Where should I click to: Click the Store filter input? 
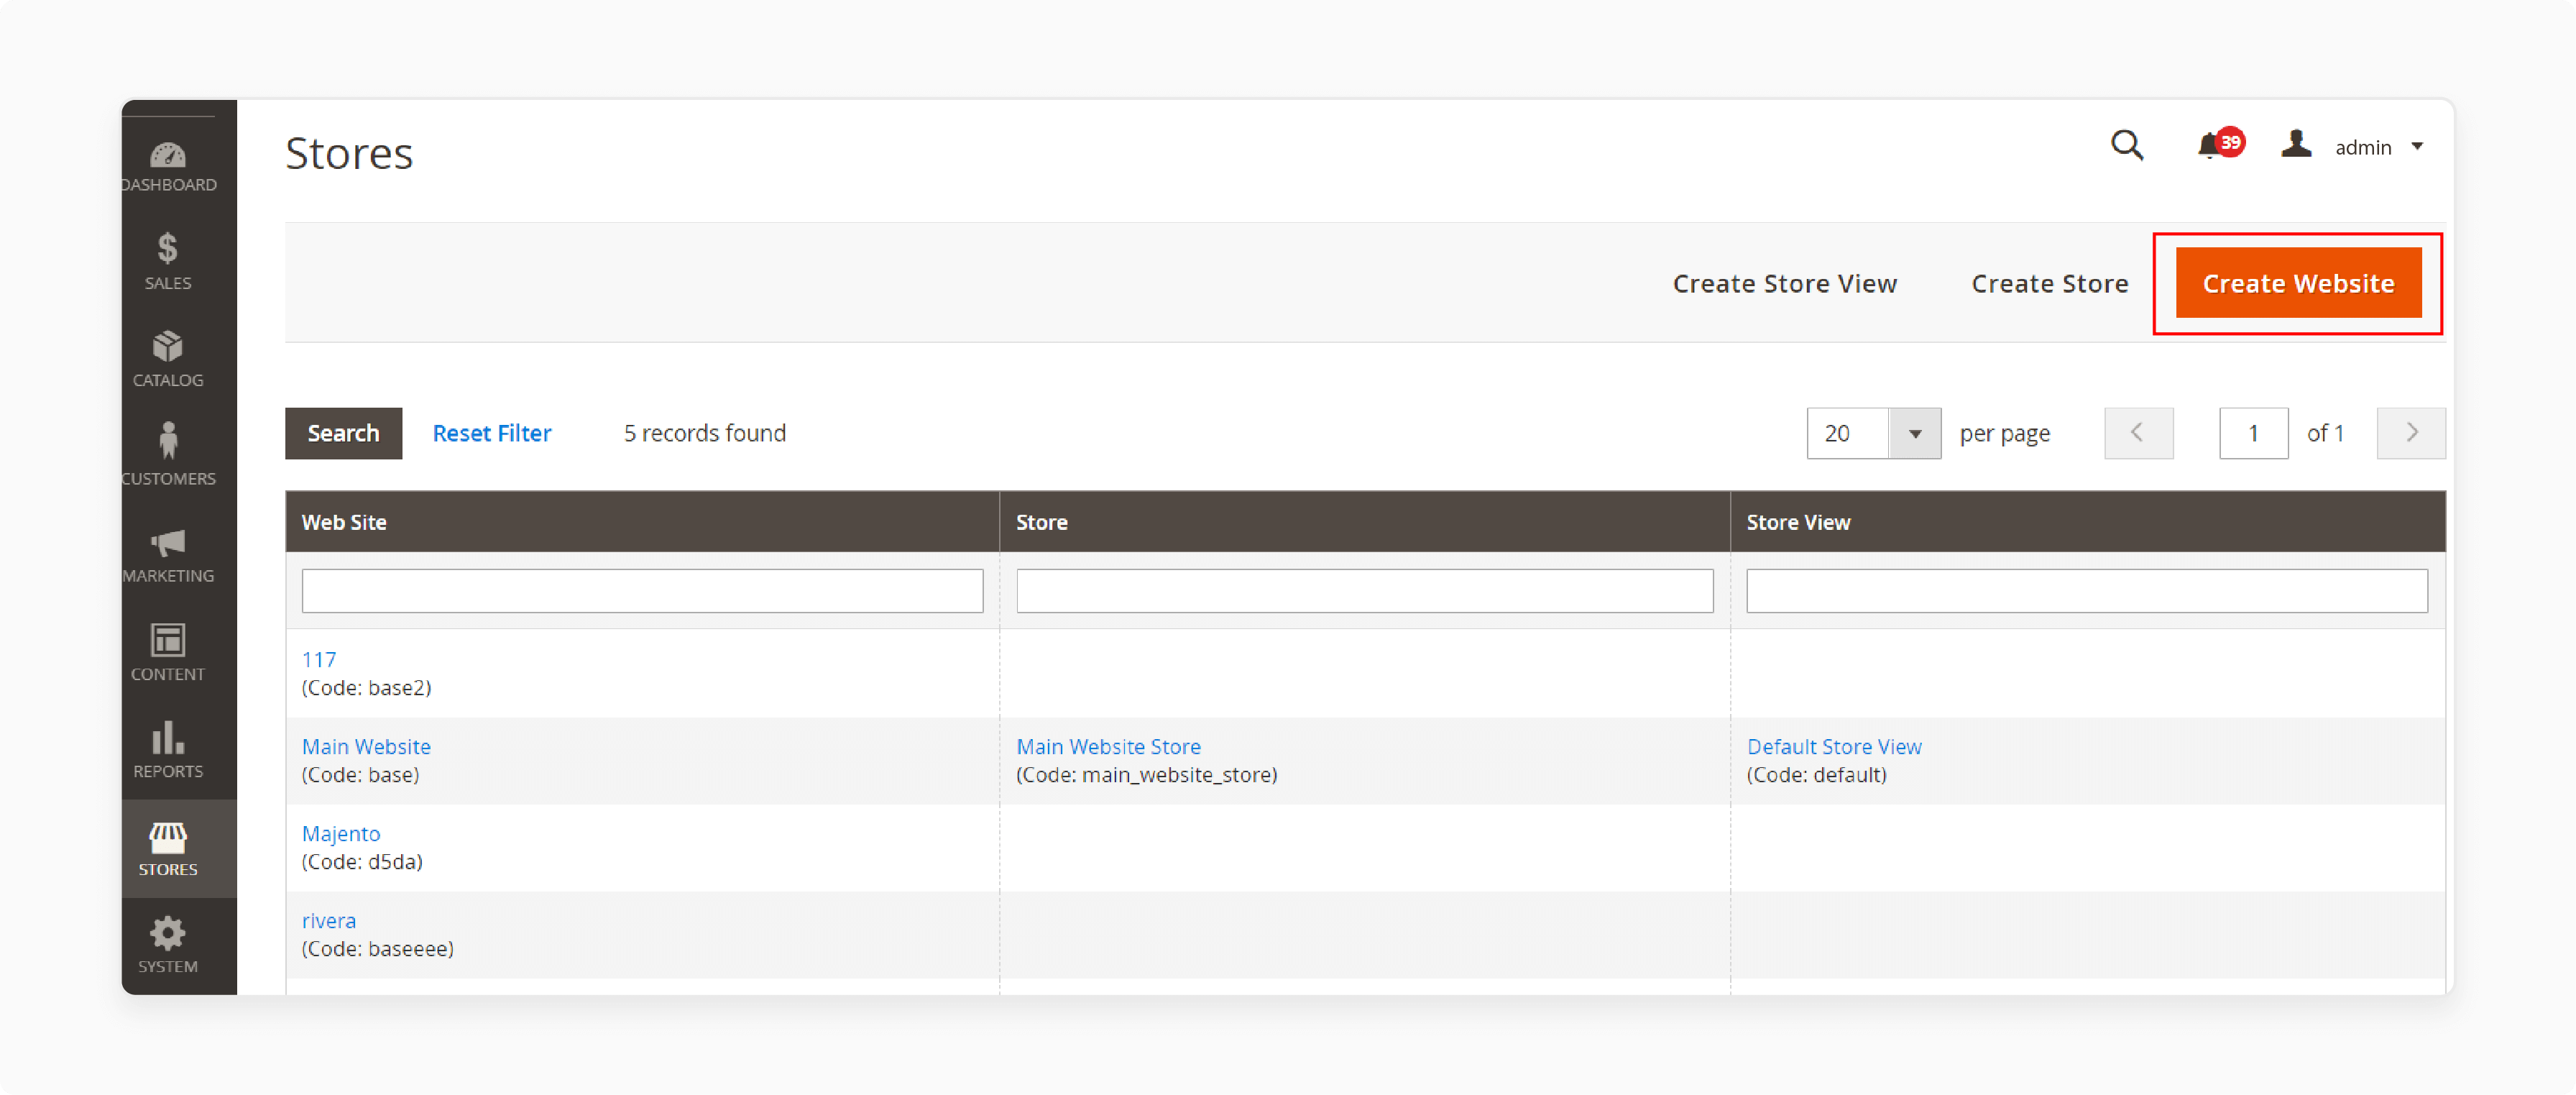pyautogui.click(x=1364, y=591)
